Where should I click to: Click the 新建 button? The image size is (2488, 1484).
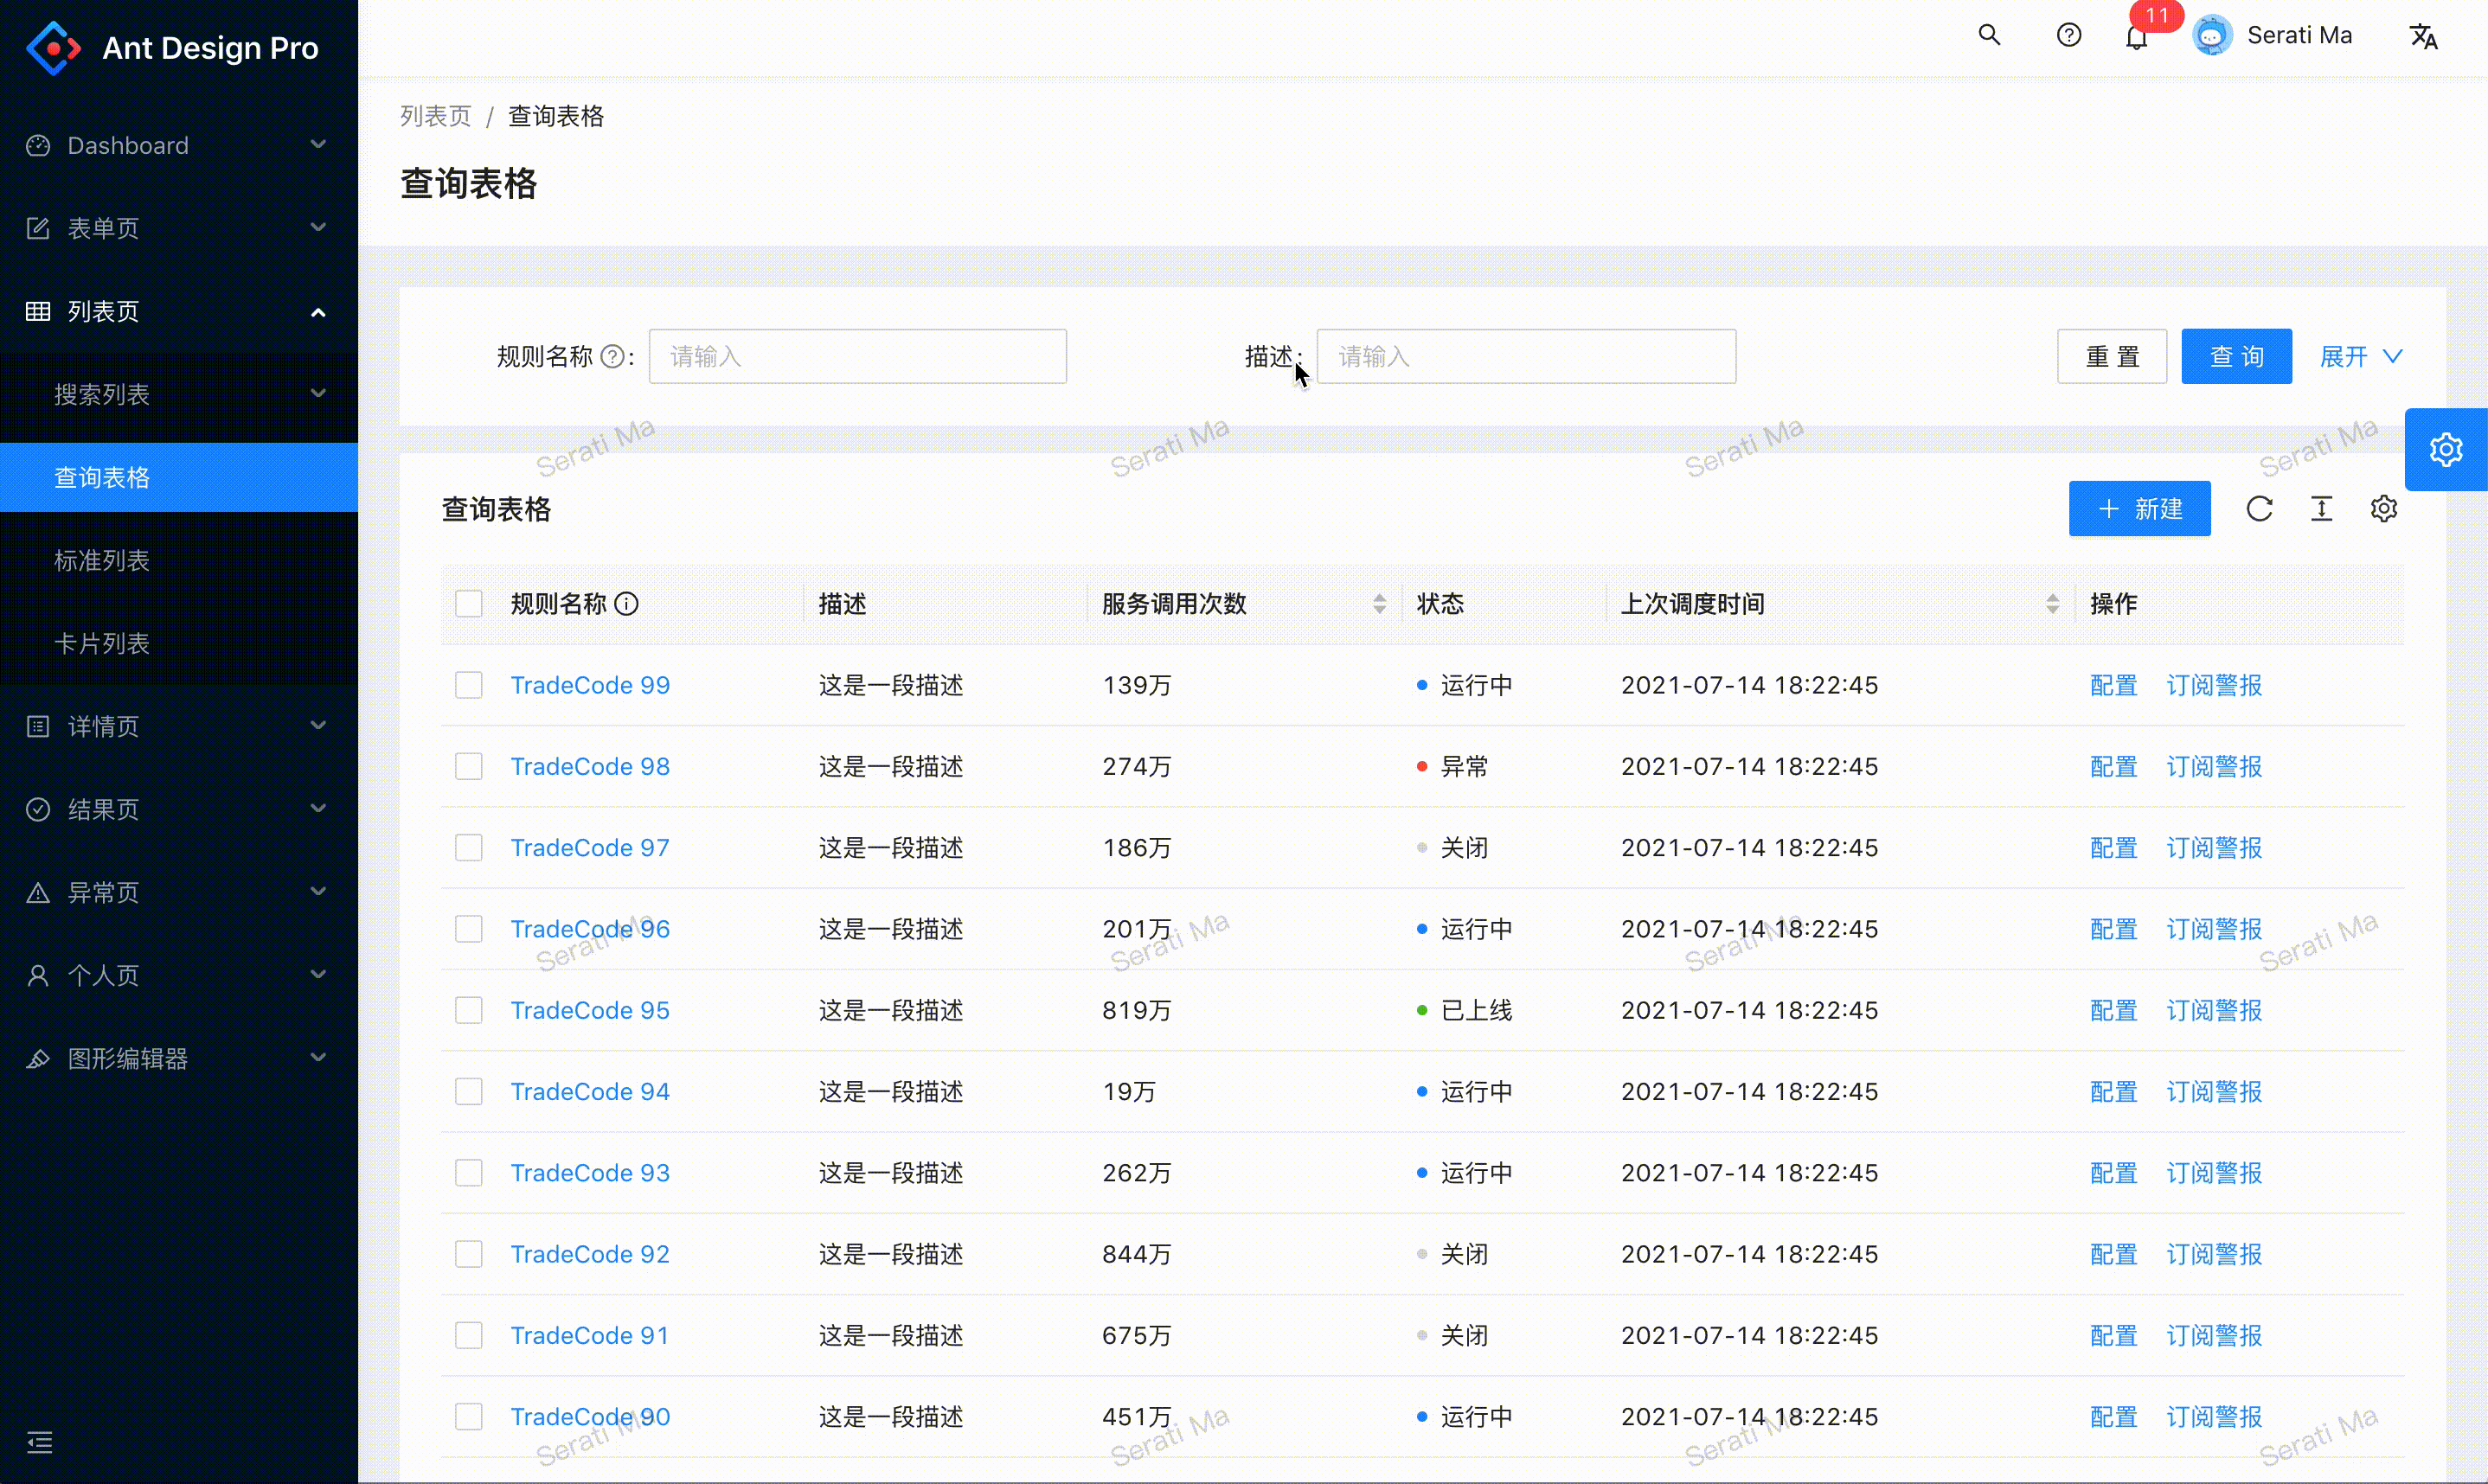[x=2139, y=509]
